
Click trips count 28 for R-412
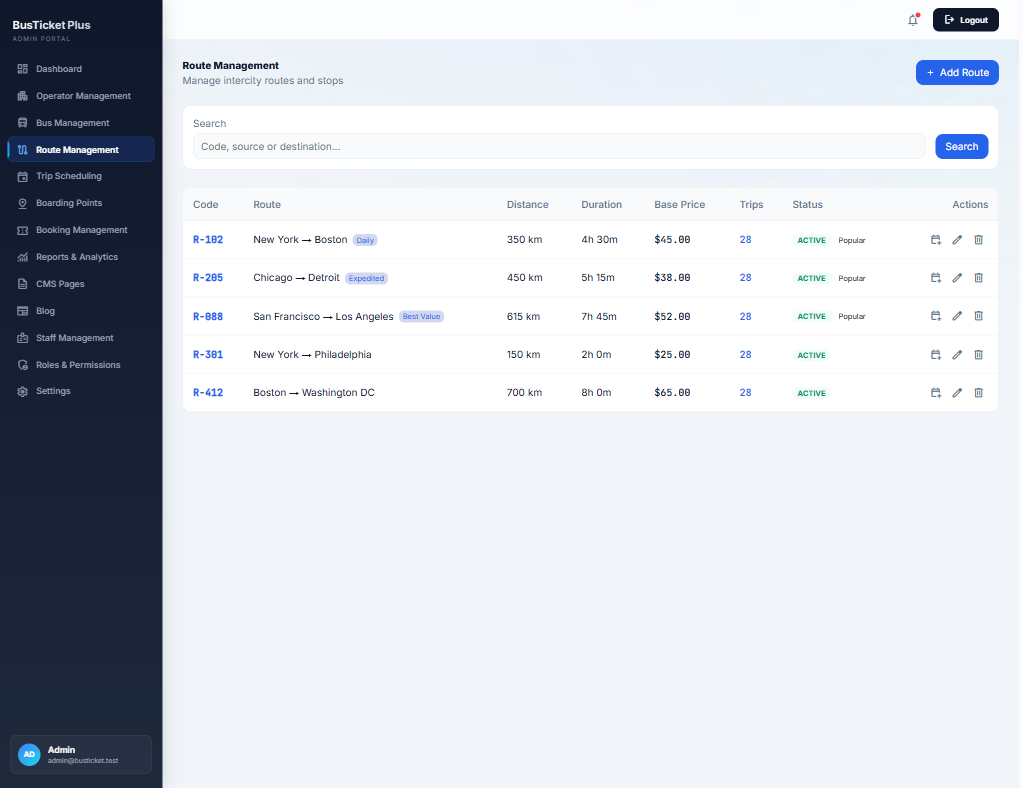point(745,392)
